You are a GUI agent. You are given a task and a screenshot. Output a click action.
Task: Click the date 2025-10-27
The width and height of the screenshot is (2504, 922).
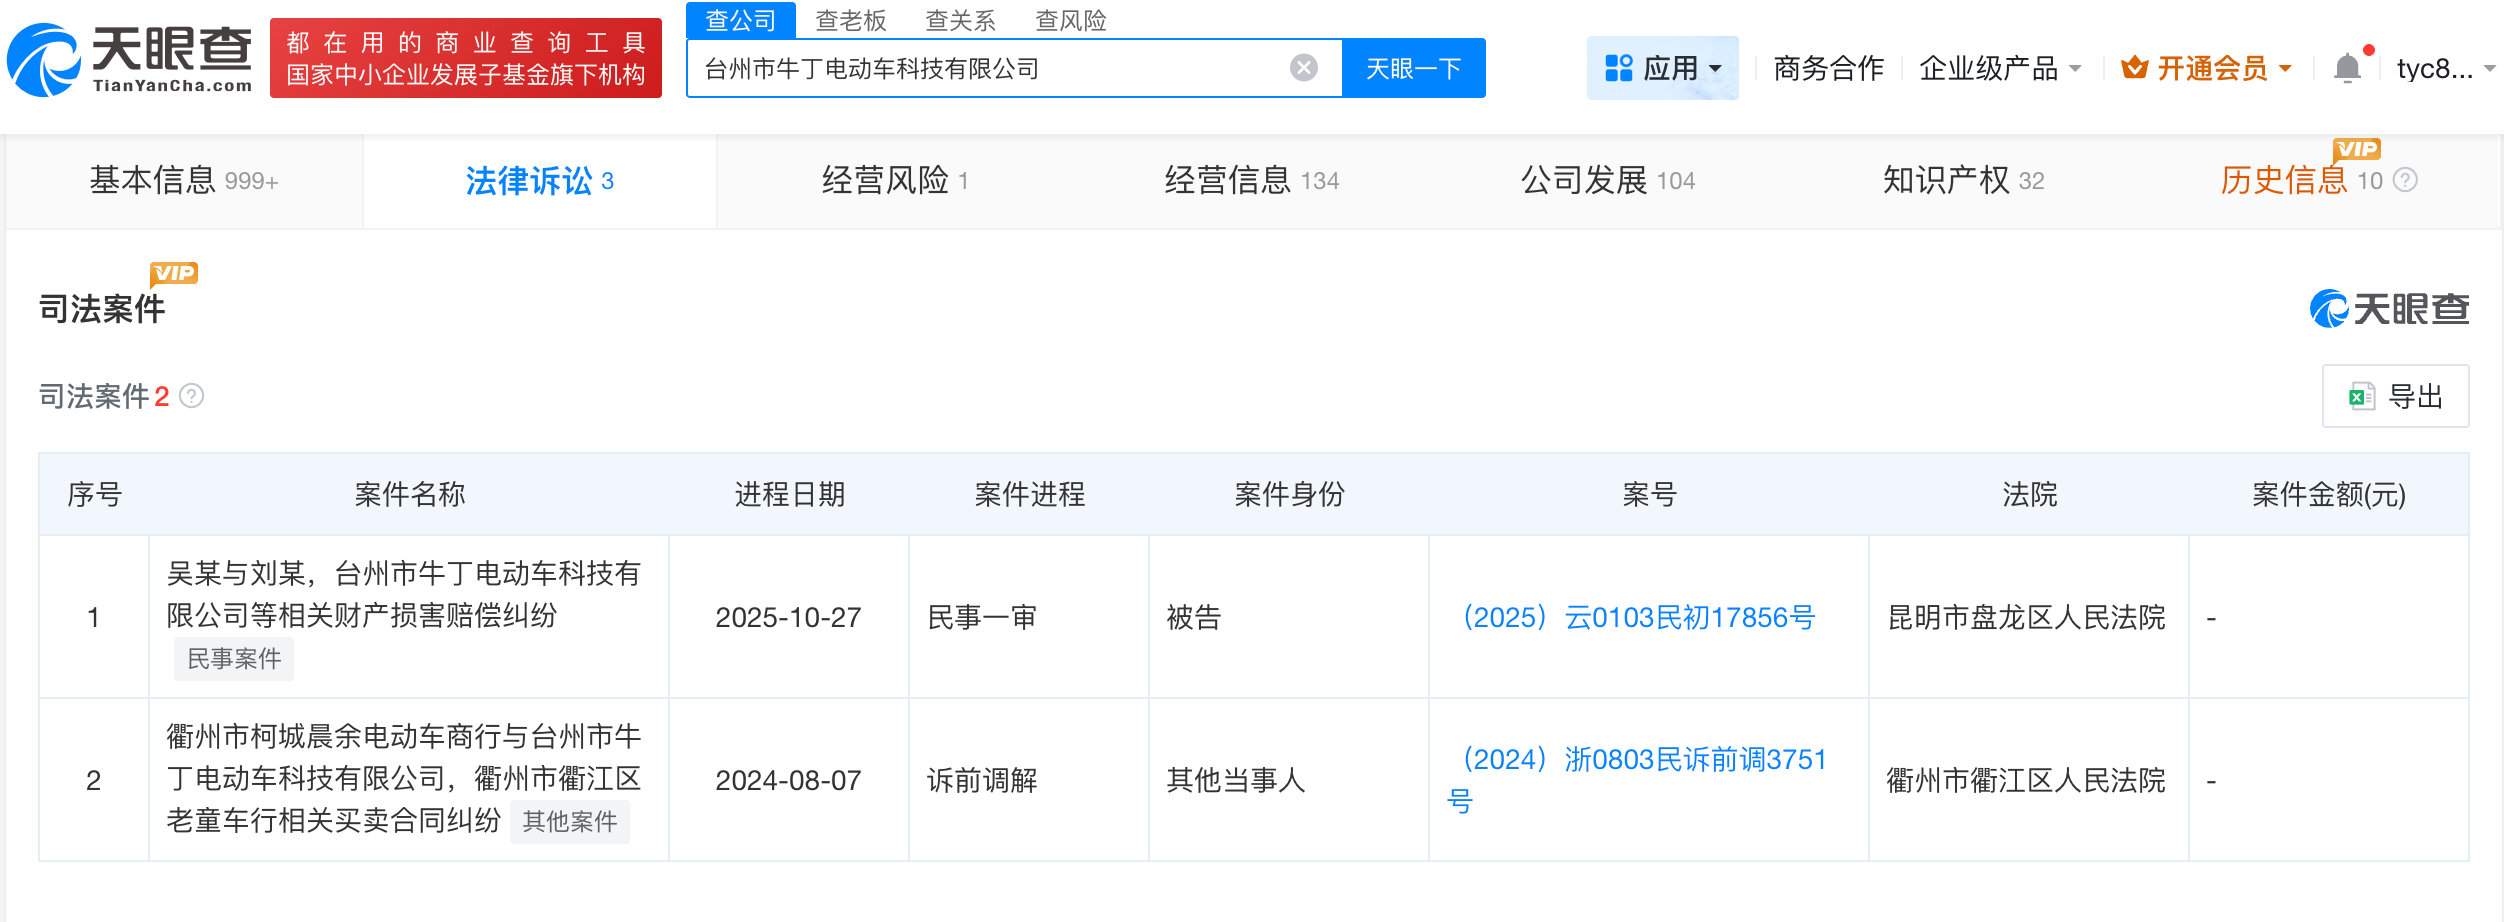click(x=788, y=617)
